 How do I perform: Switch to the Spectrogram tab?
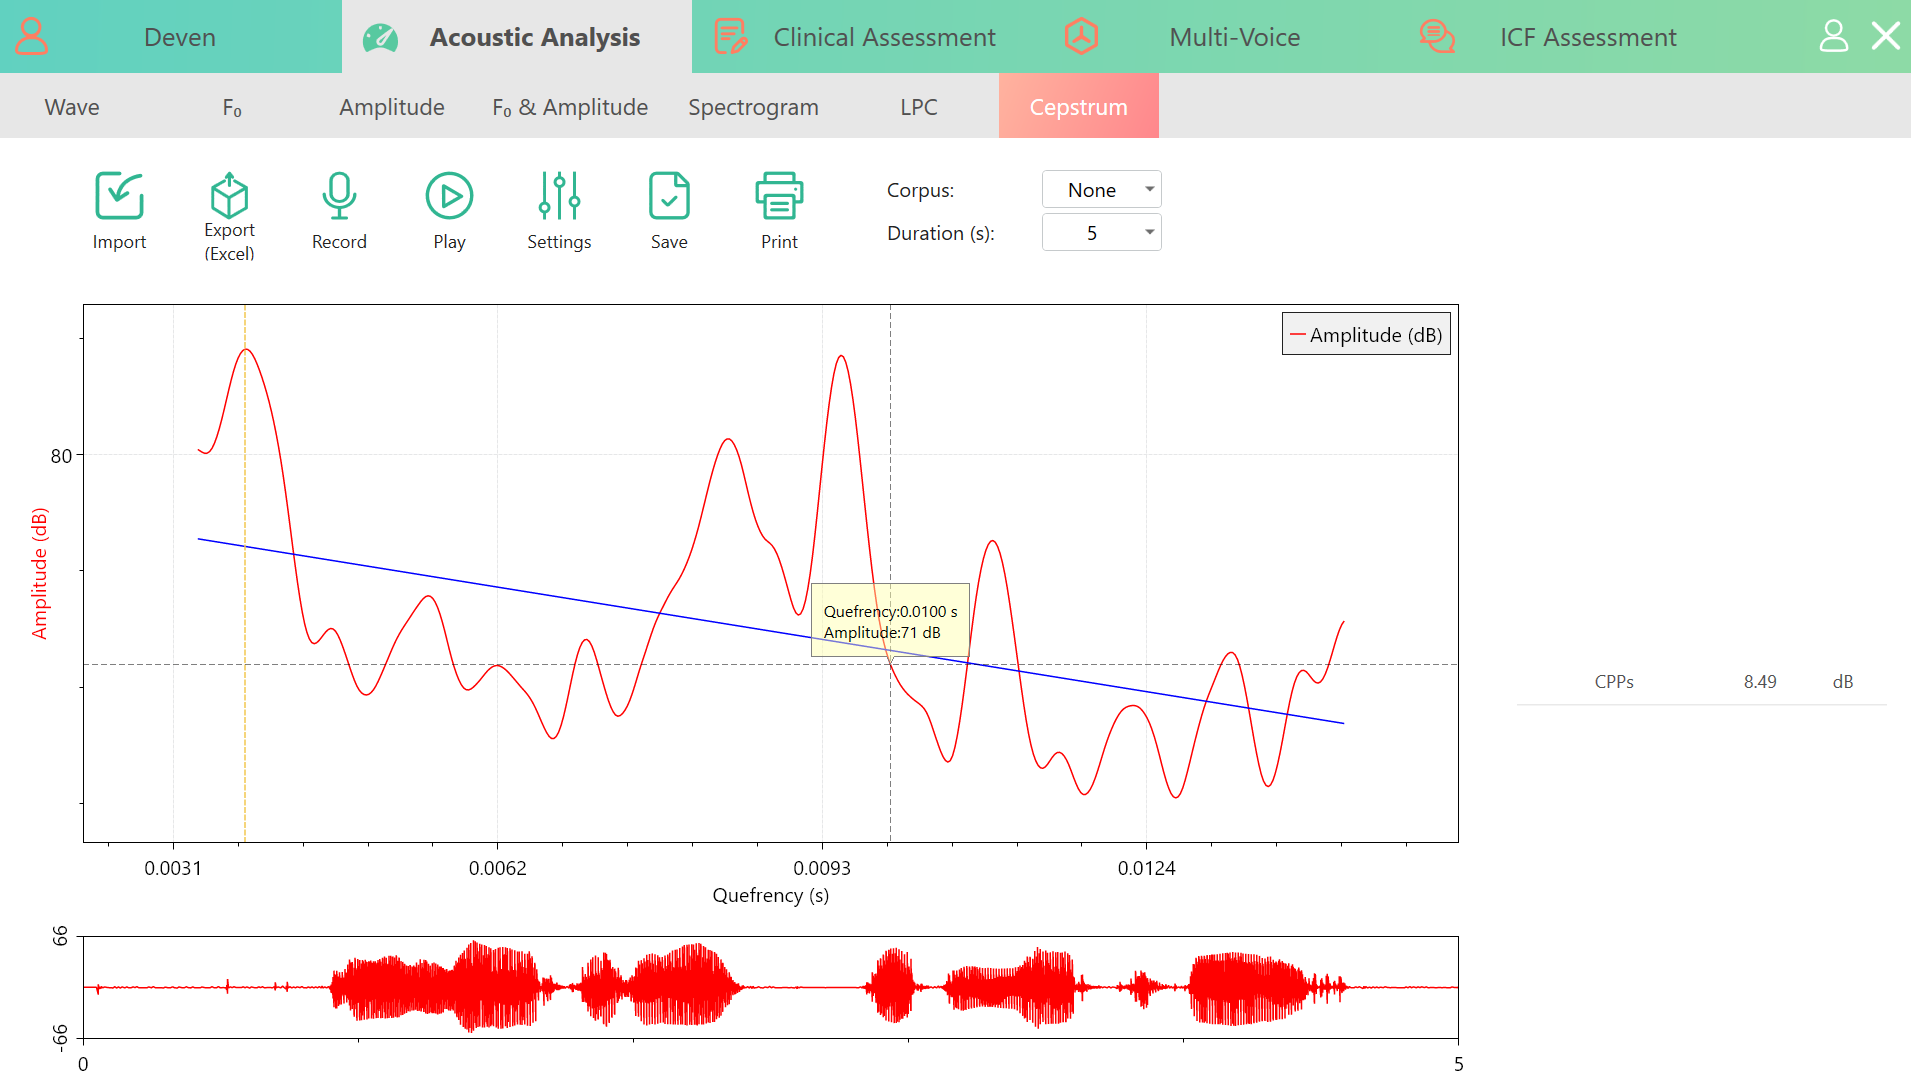(x=753, y=107)
